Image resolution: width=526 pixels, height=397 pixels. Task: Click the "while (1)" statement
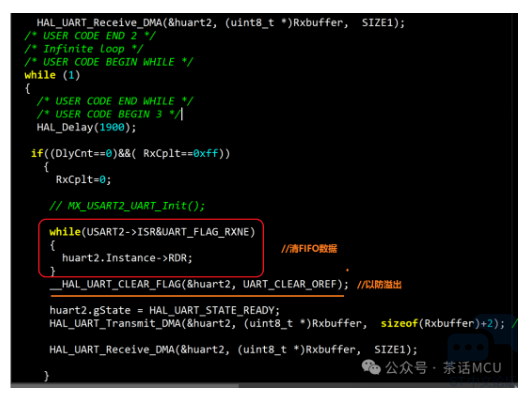pos(52,75)
